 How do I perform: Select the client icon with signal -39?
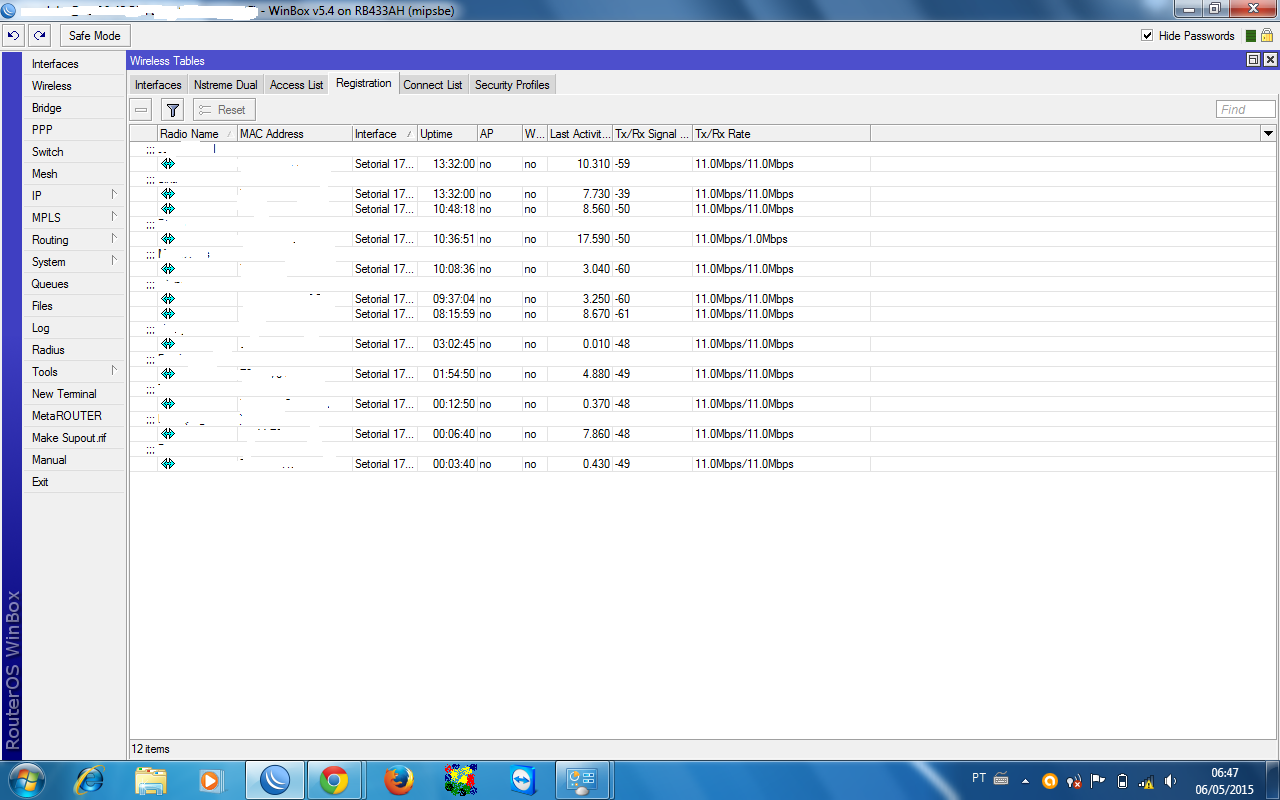pos(168,194)
